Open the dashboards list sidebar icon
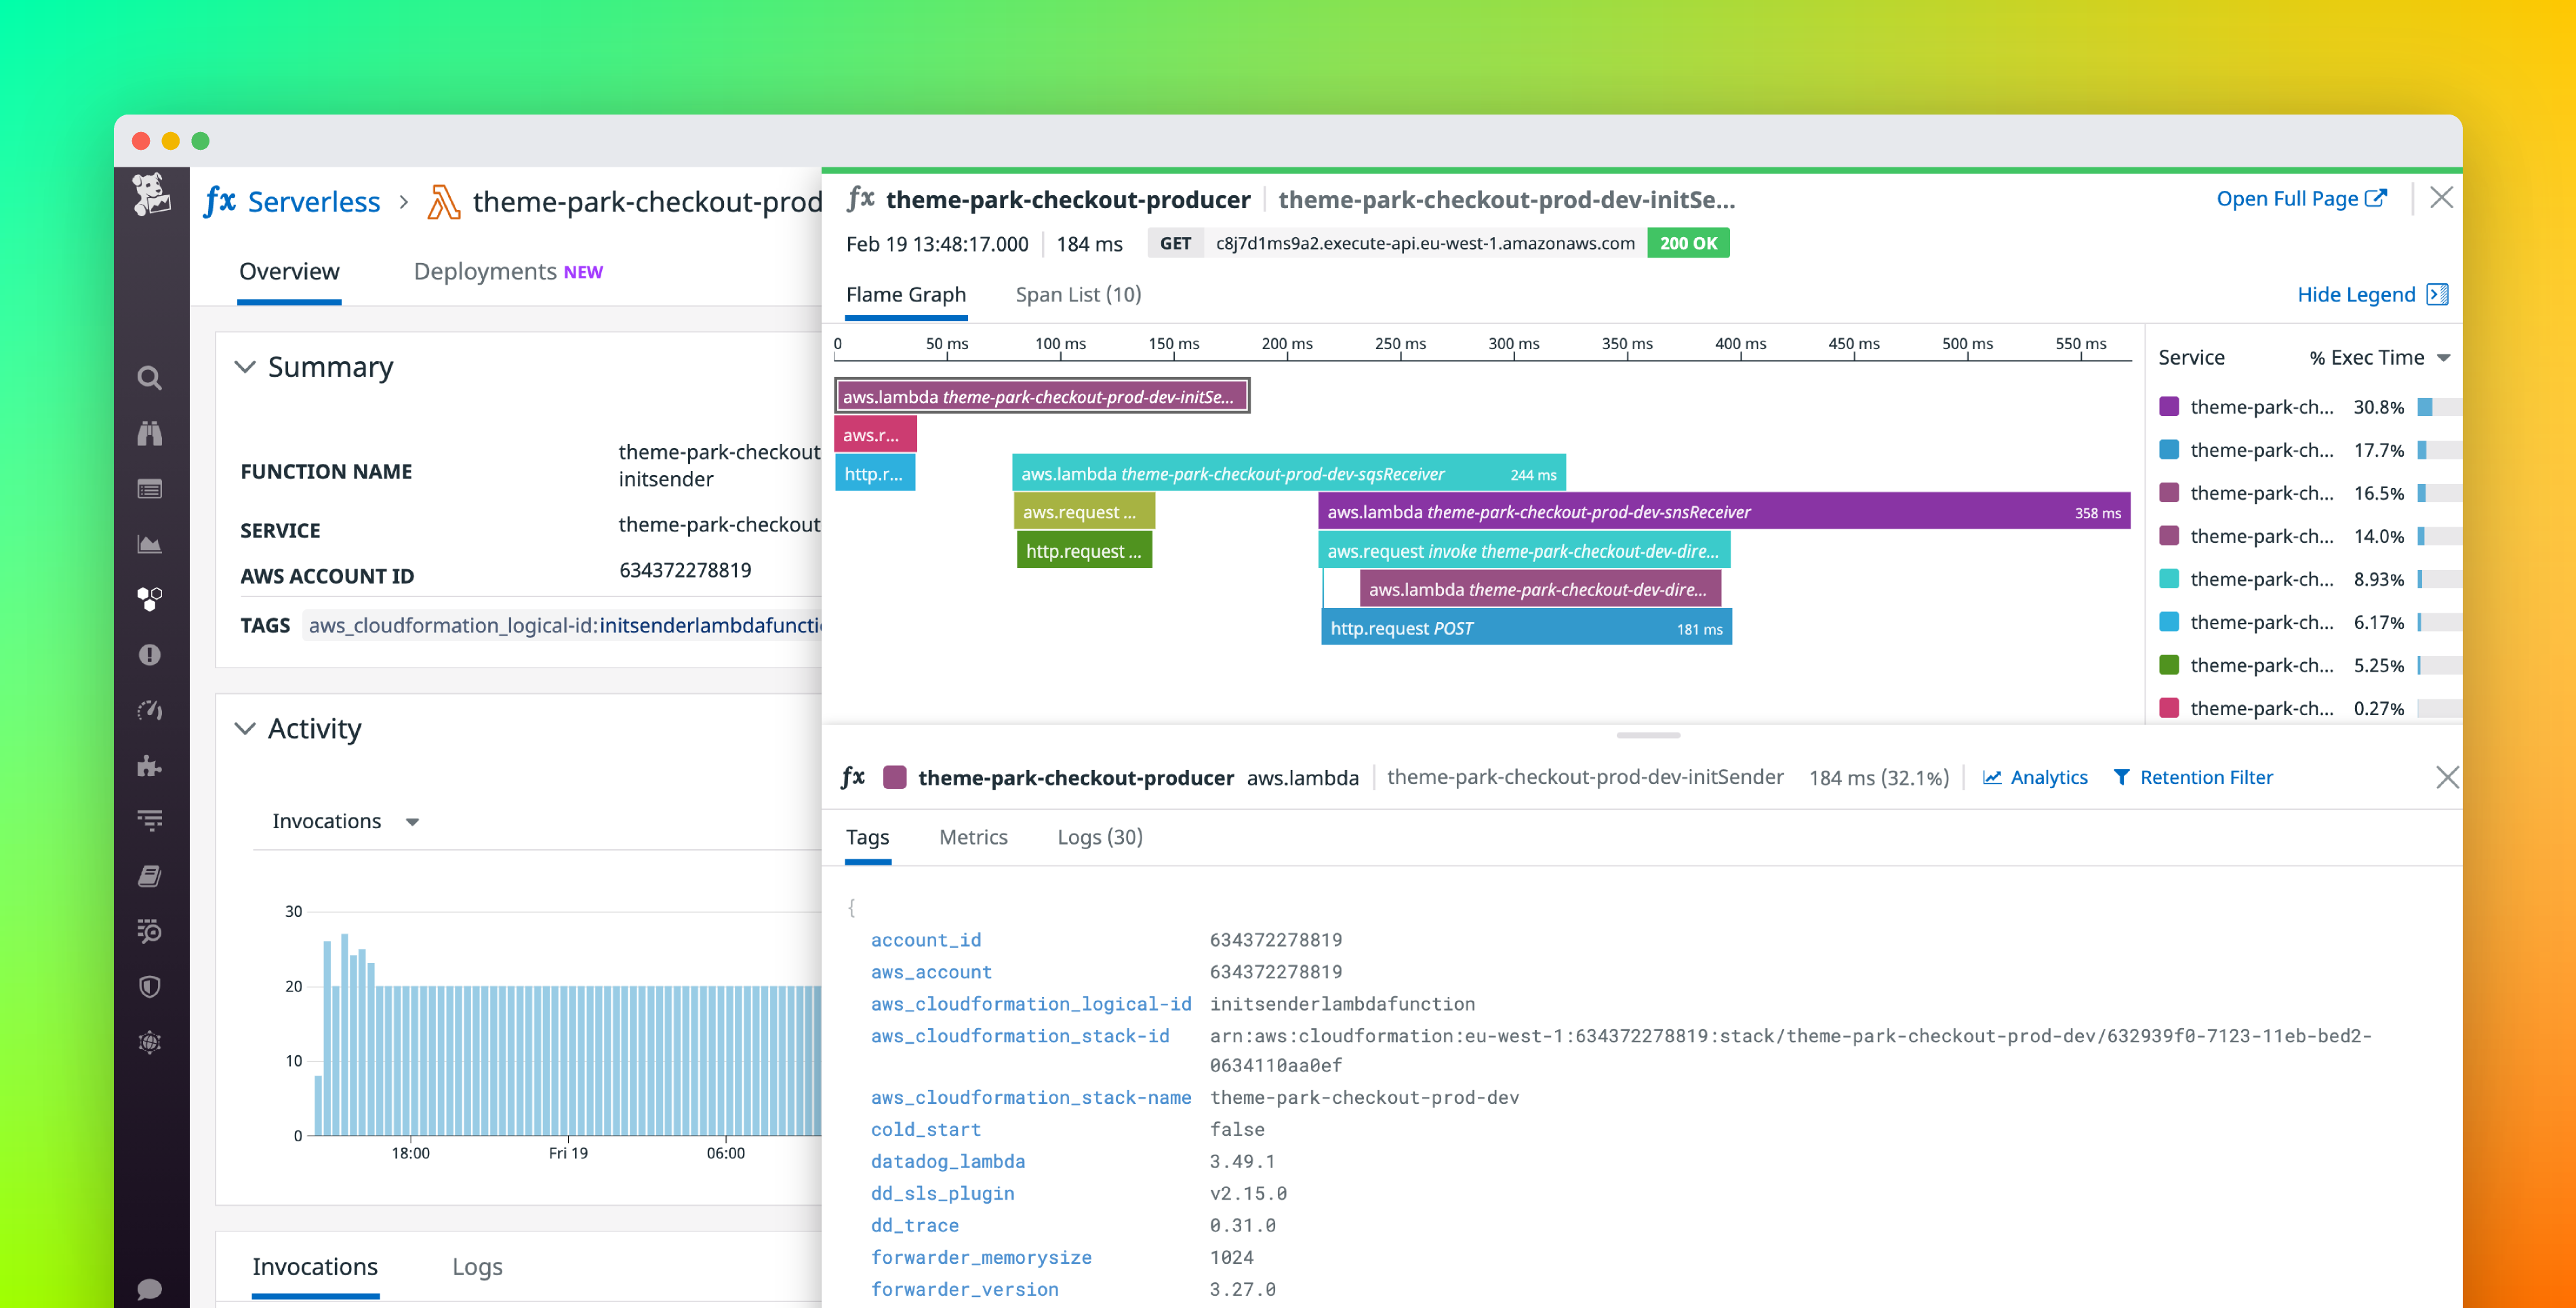Screen dimensions: 2576x1308 pyautogui.click(x=150, y=489)
